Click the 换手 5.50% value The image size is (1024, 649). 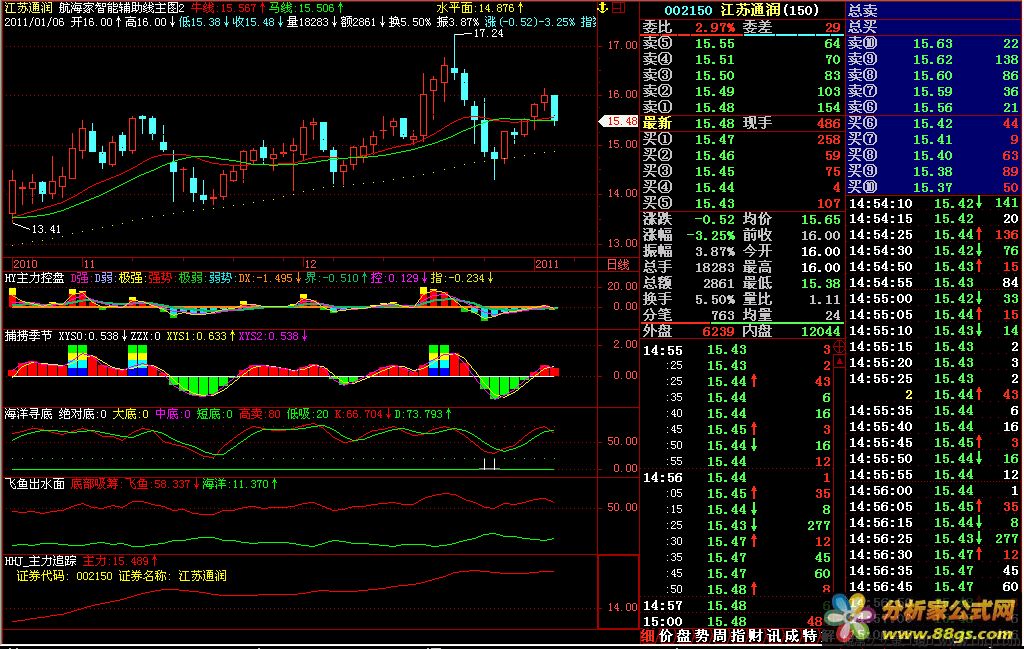point(714,300)
